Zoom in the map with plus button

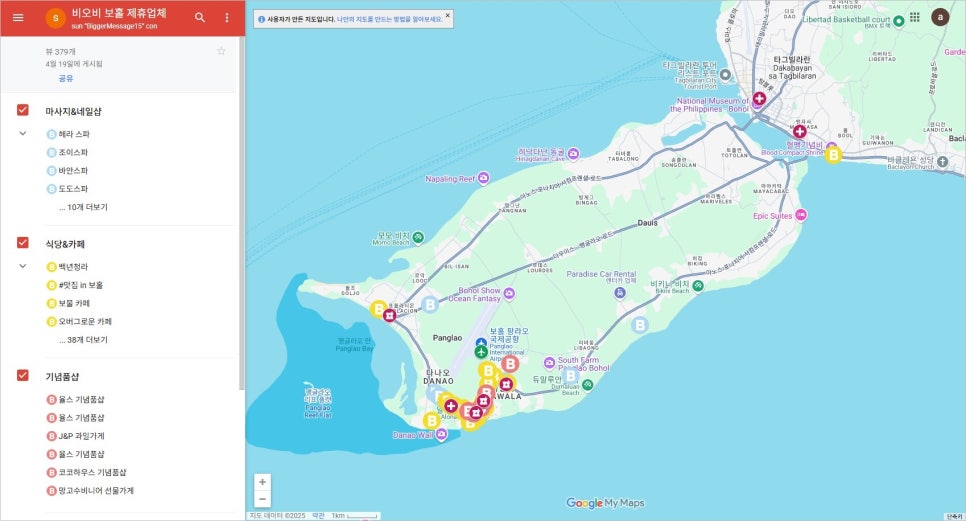click(x=262, y=482)
